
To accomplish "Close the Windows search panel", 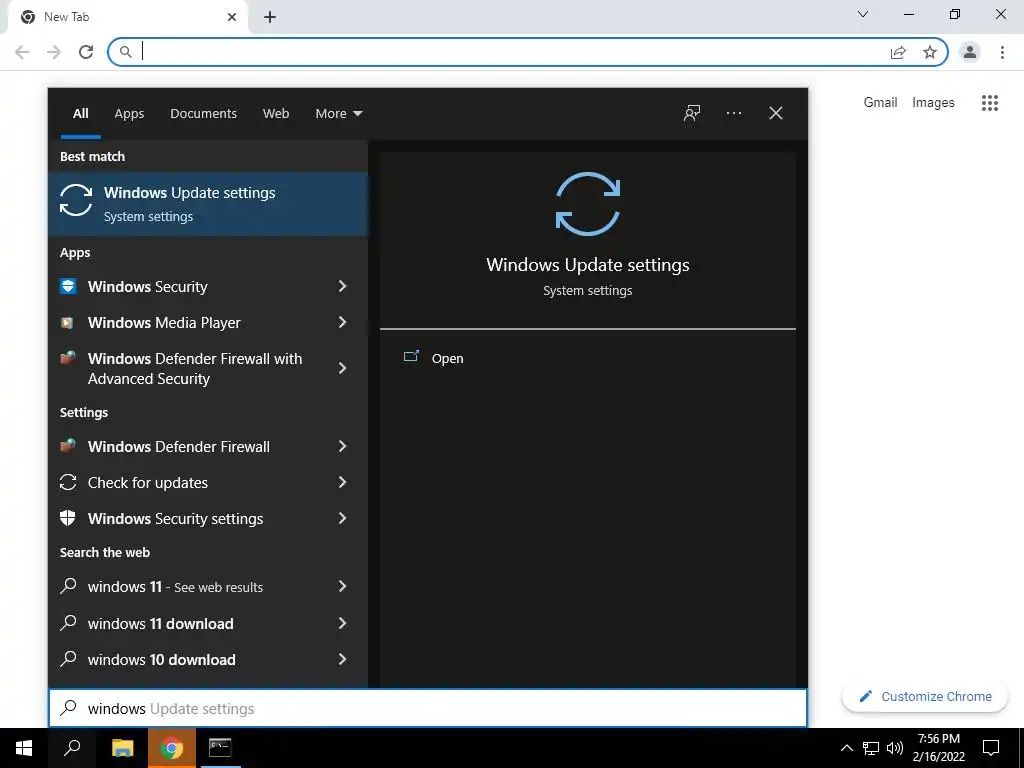I will 776,113.
